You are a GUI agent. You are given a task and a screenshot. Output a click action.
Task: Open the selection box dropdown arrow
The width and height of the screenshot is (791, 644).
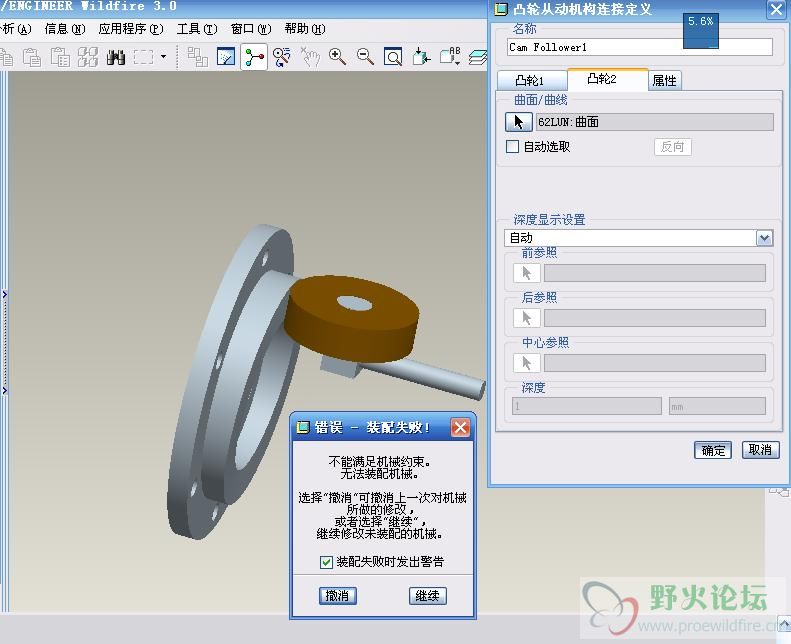click(163, 56)
